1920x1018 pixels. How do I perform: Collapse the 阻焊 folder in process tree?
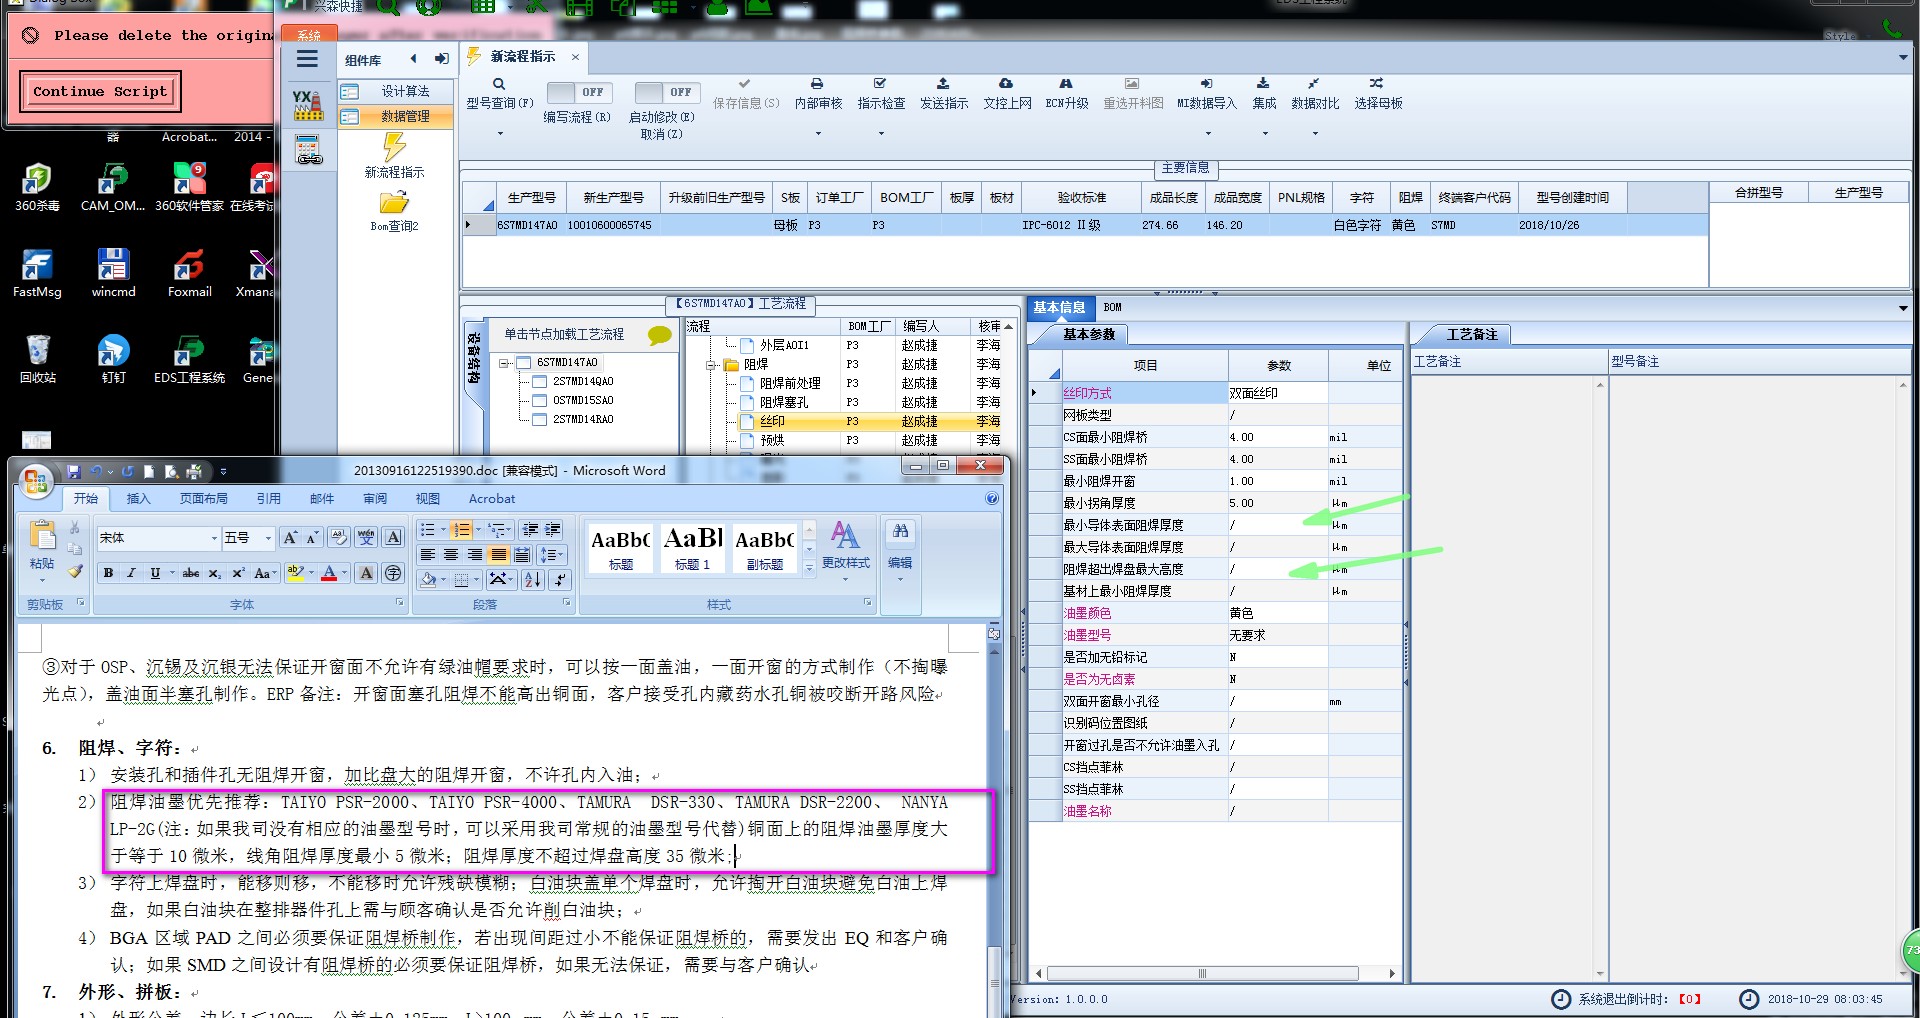click(x=711, y=365)
